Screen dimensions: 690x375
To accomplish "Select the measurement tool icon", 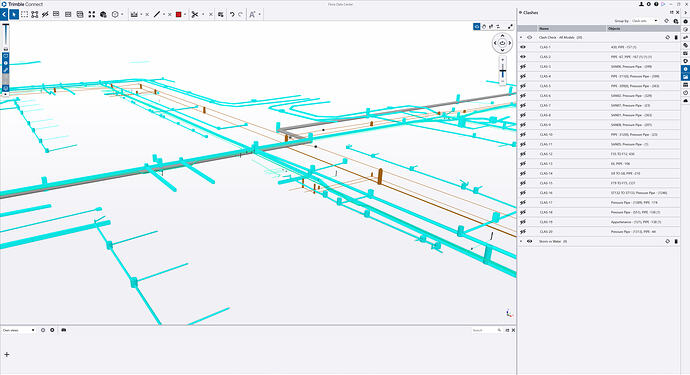I will [x=134, y=15].
